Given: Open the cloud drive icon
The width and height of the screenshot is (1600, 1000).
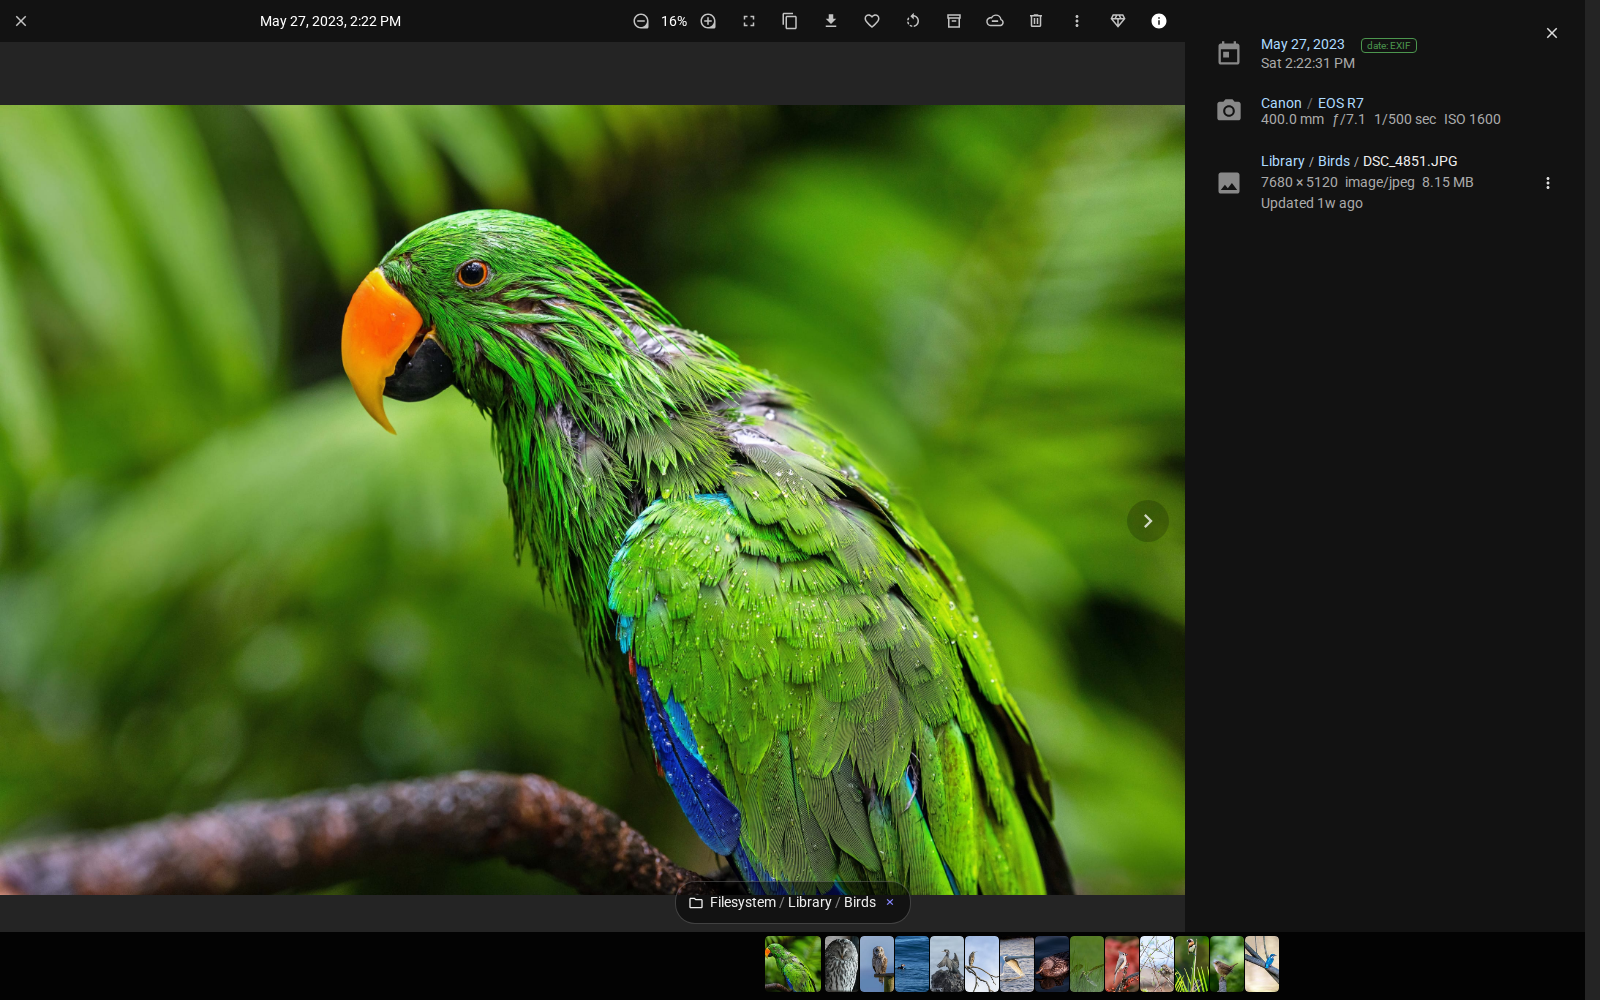Looking at the screenshot, I should [995, 21].
